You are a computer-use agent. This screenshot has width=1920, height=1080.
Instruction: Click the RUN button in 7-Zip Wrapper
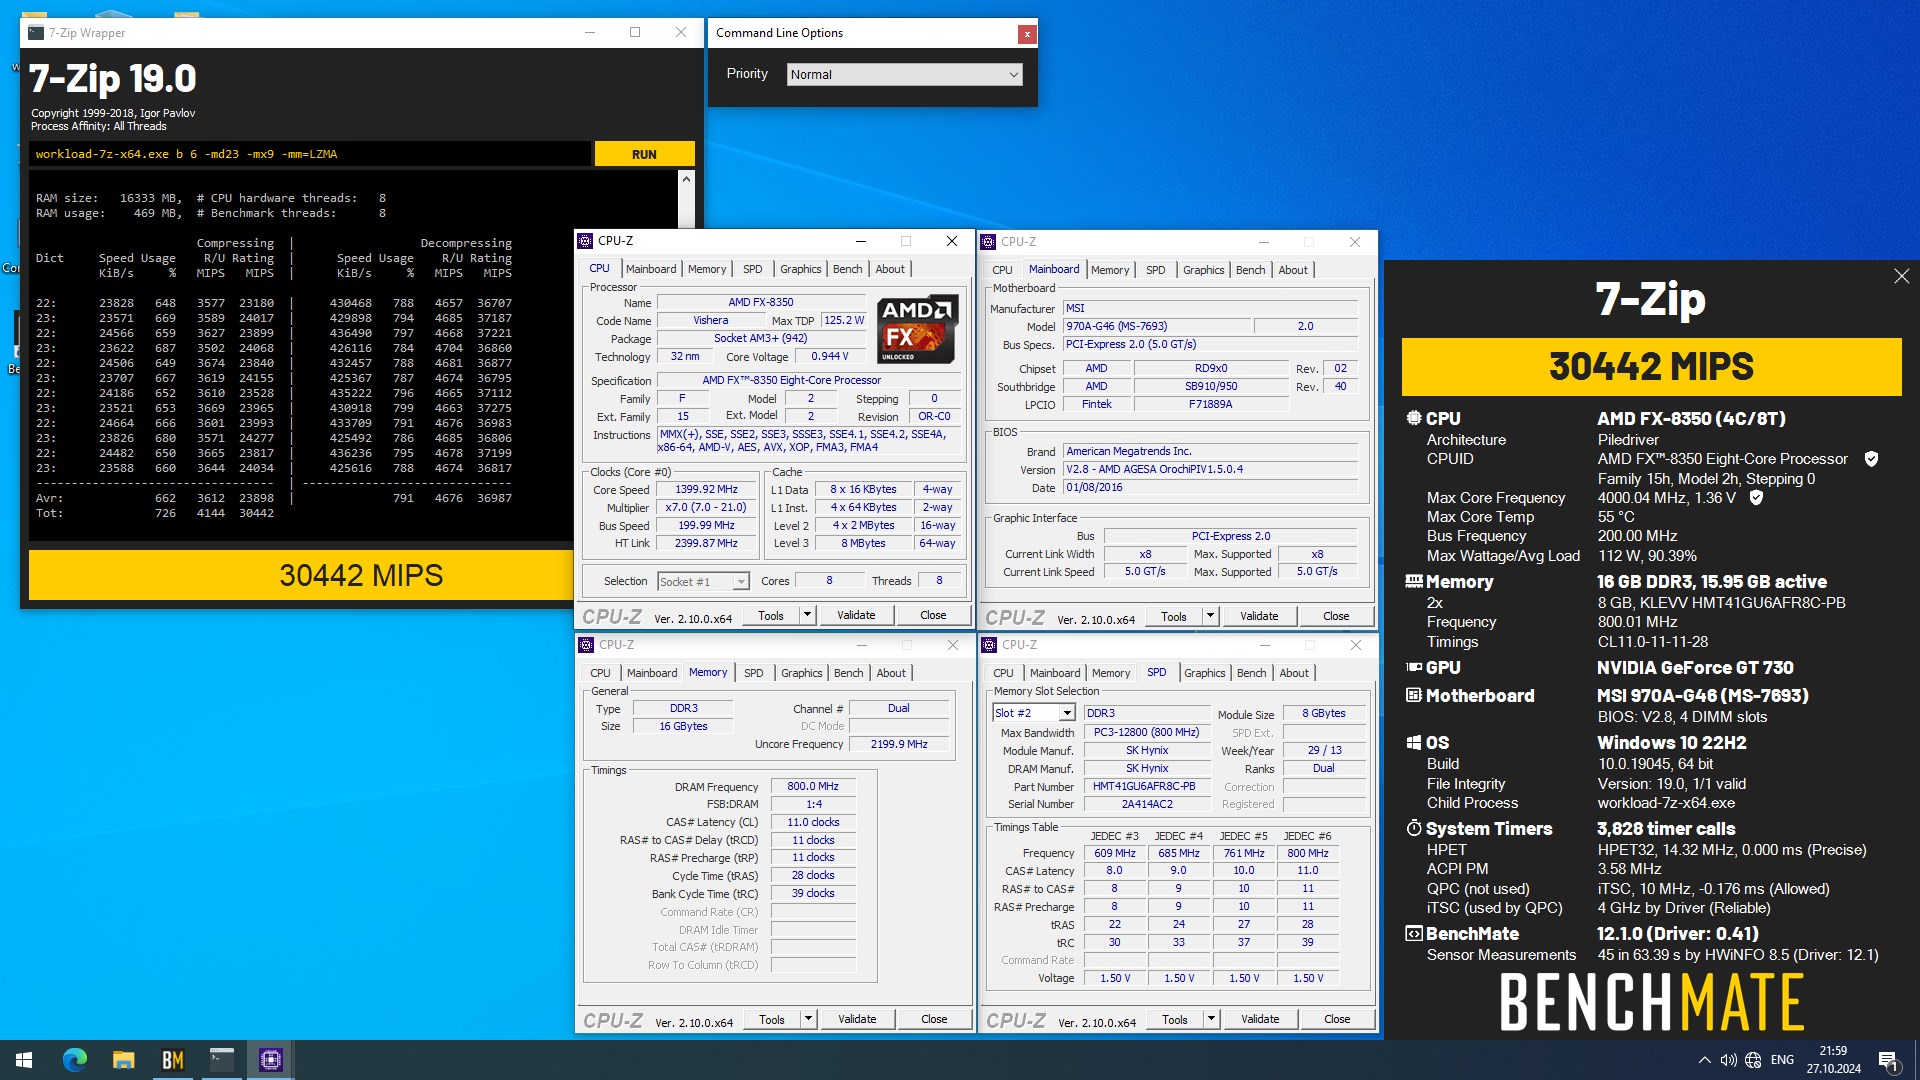pos(644,154)
